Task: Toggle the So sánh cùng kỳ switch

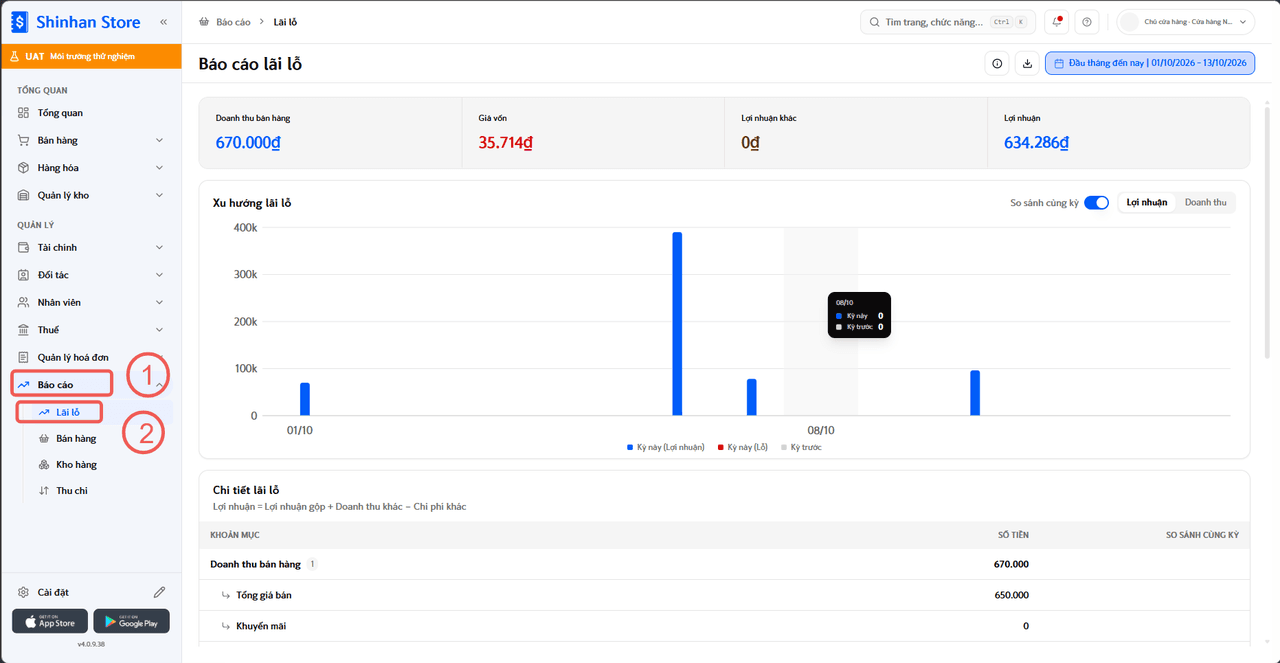Action: 1096,203
